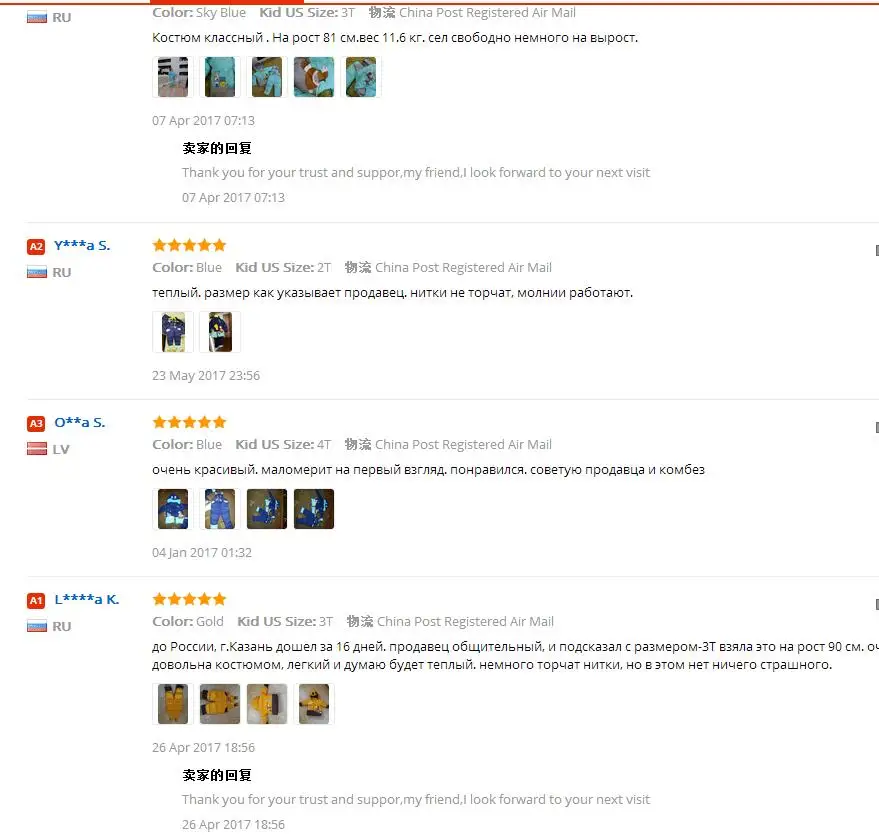Click the Russia flag under Y***a S.
Viewport: 879px width, 839px height.
pos(37,272)
